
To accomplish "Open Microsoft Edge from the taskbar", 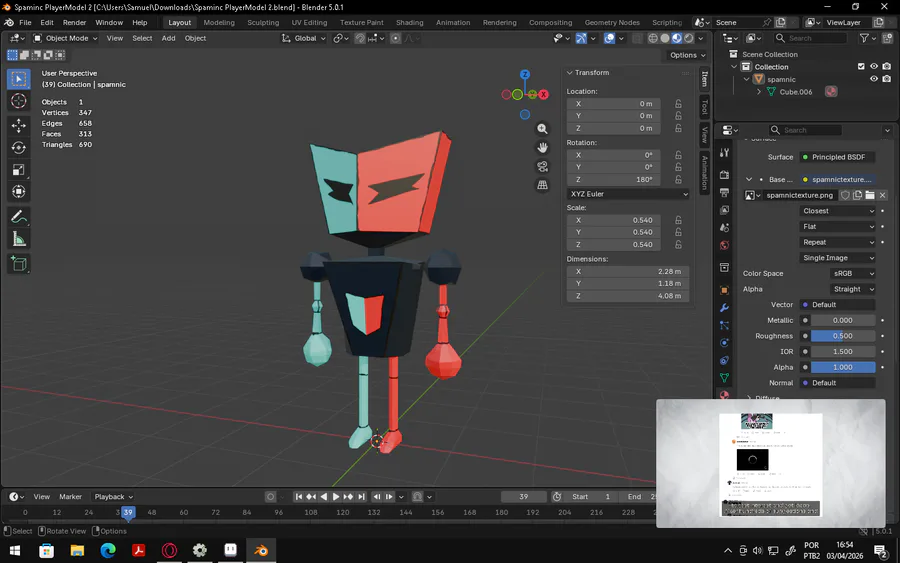I will click(108, 550).
